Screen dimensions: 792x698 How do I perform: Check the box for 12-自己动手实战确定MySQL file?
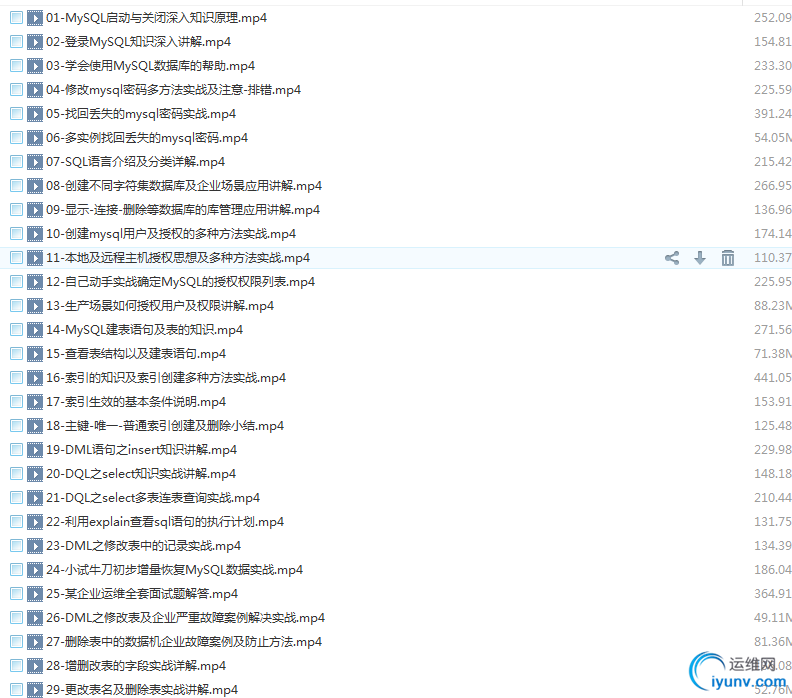point(16,282)
